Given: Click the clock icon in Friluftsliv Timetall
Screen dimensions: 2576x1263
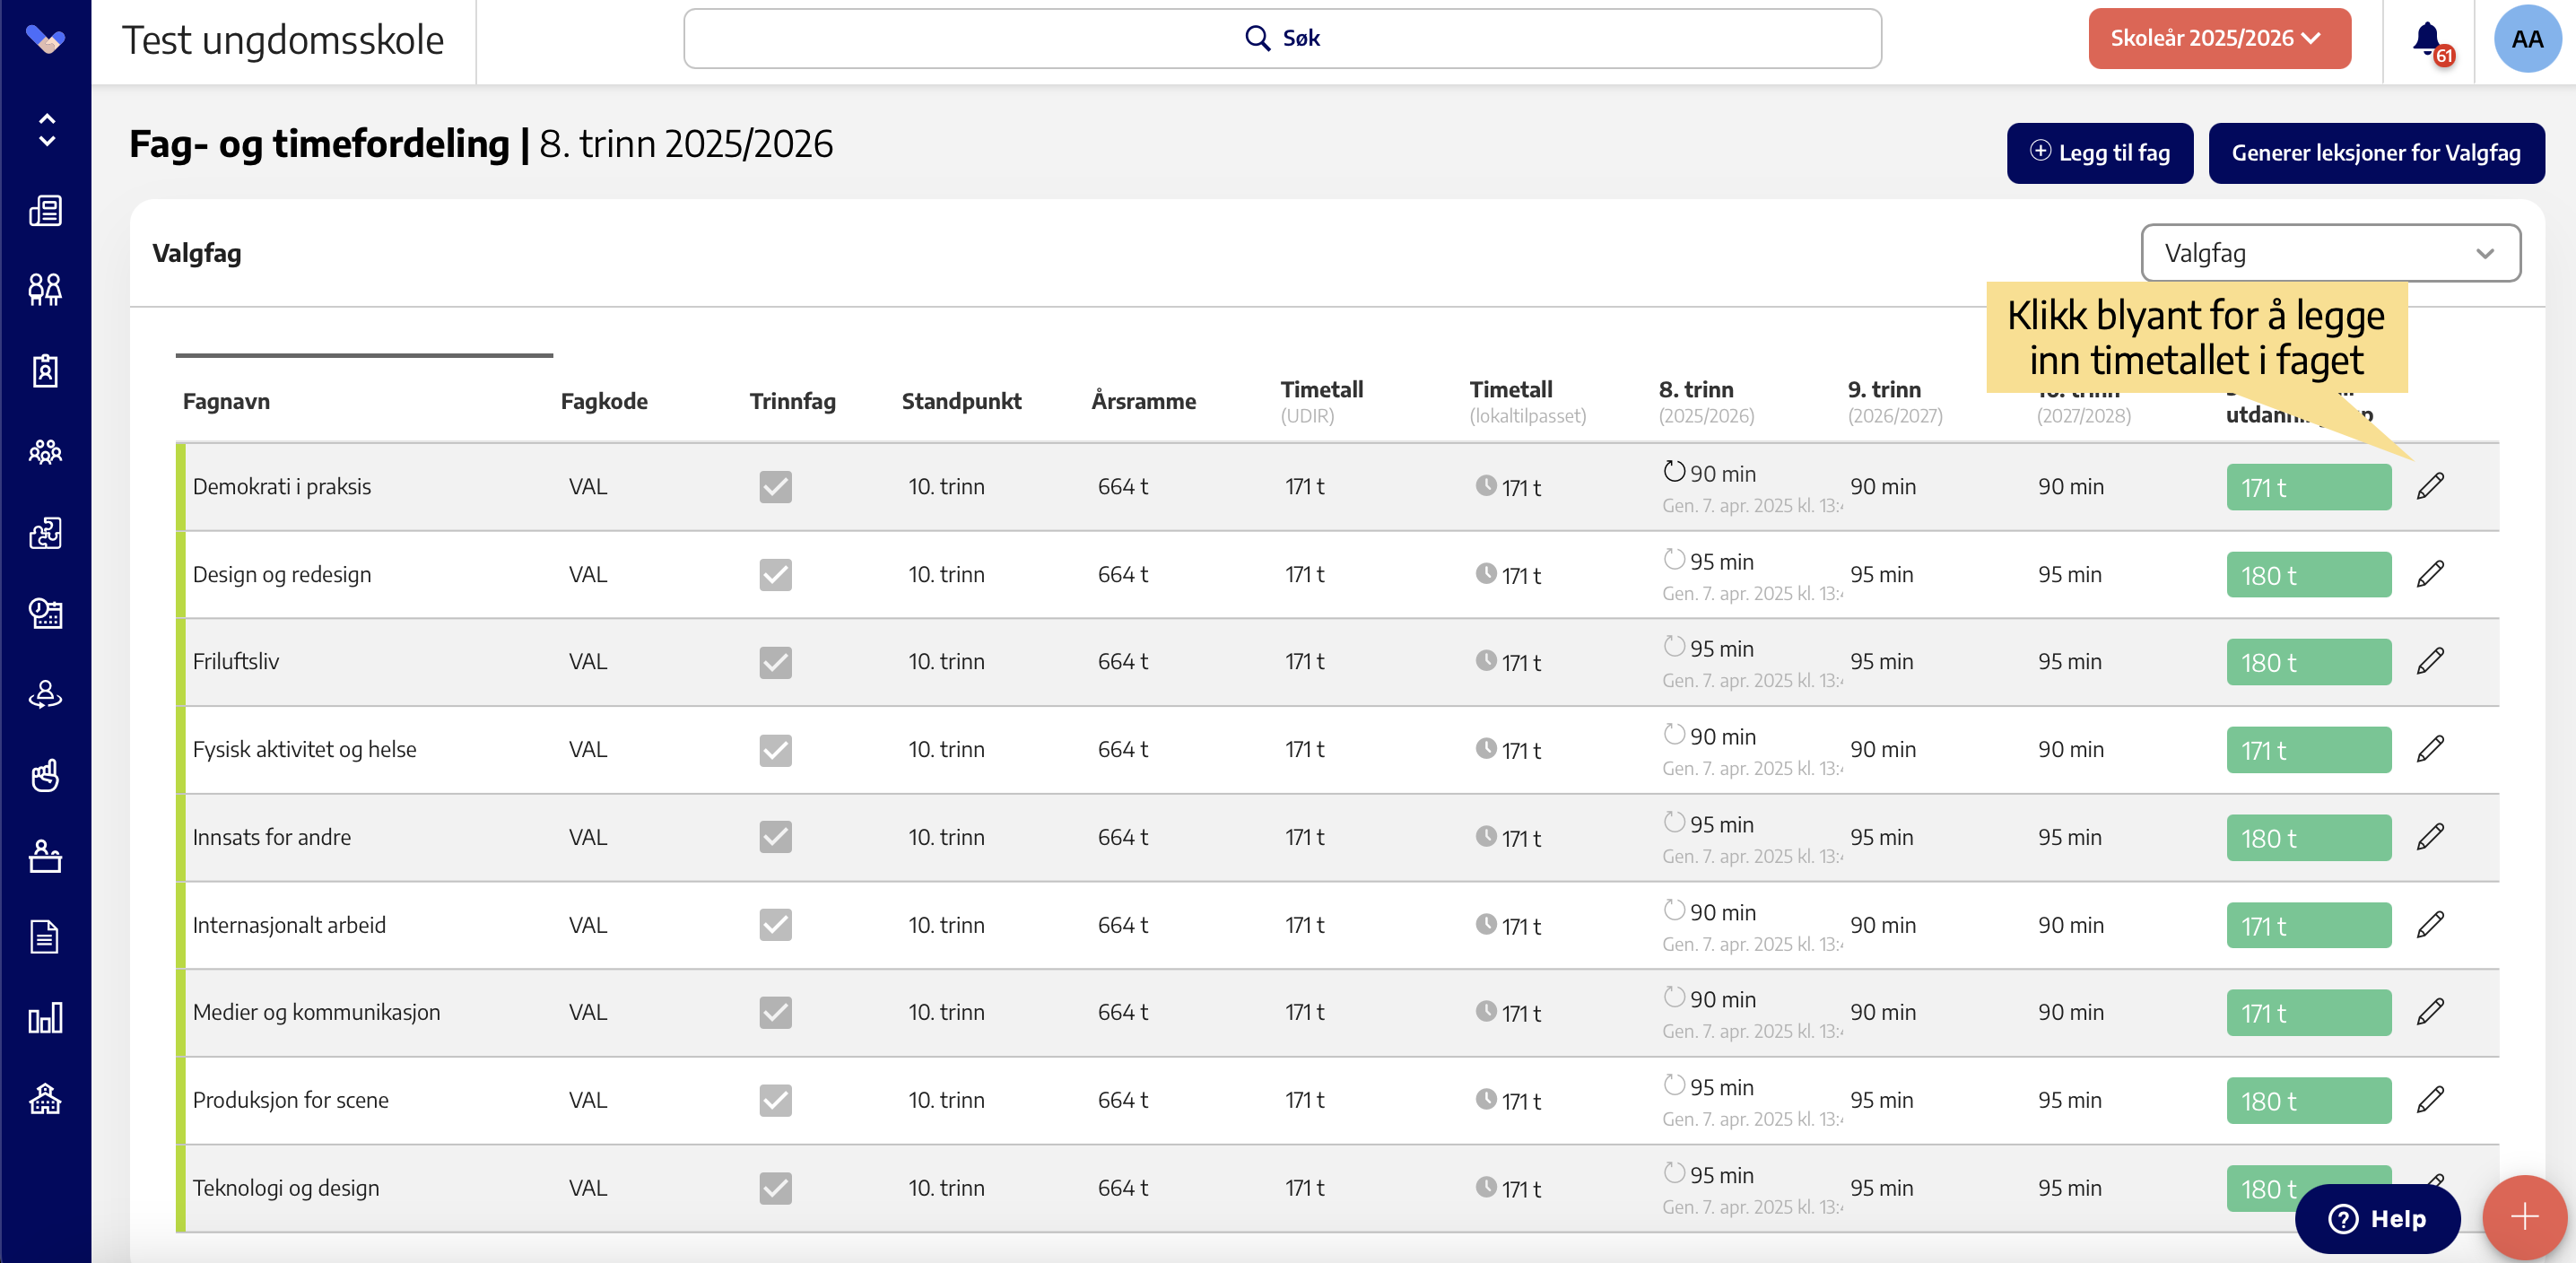Looking at the screenshot, I should [x=1486, y=661].
